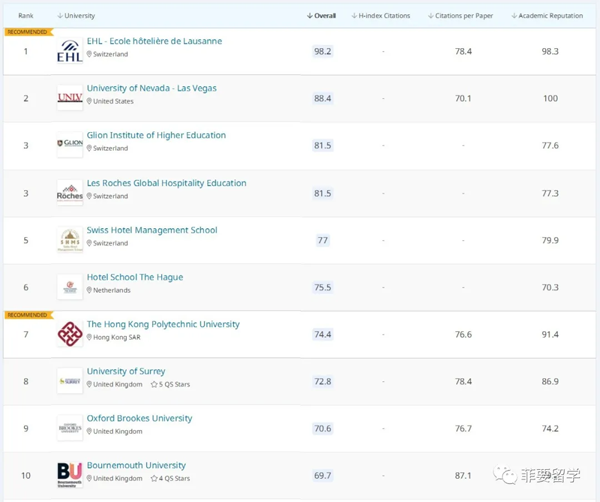Image resolution: width=600 pixels, height=502 pixels.
Task: Sort by the Overall score column
Action: 321,16
